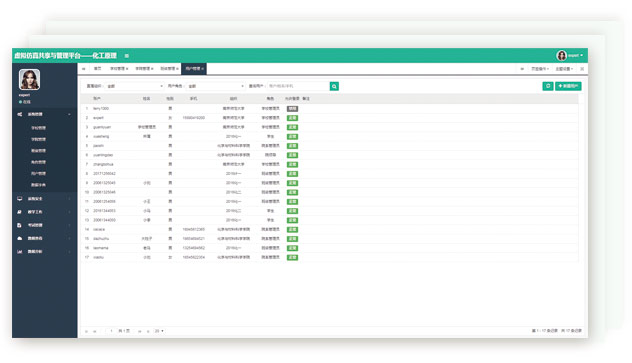Open 用户管理 in the sidebar submenu
The height and width of the screenshot is (363, 632).
tap(38, 174)
